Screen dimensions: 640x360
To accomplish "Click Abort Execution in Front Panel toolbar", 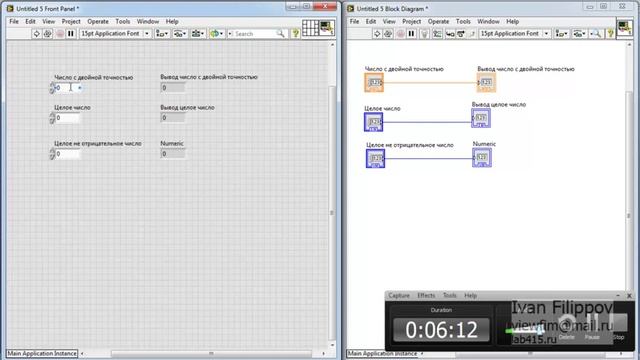I will click(60, 33).
